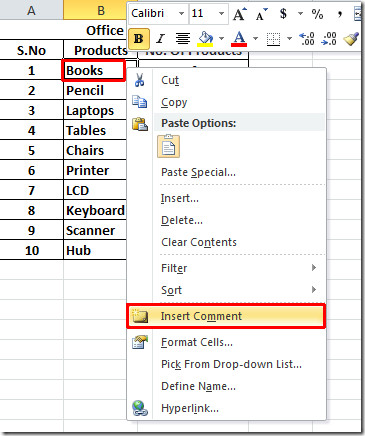Open the Calibri font name dropdown
Image resolution: width=365 pixels, height=436 pixels.
pyautogui.click(x=182, y=14)
